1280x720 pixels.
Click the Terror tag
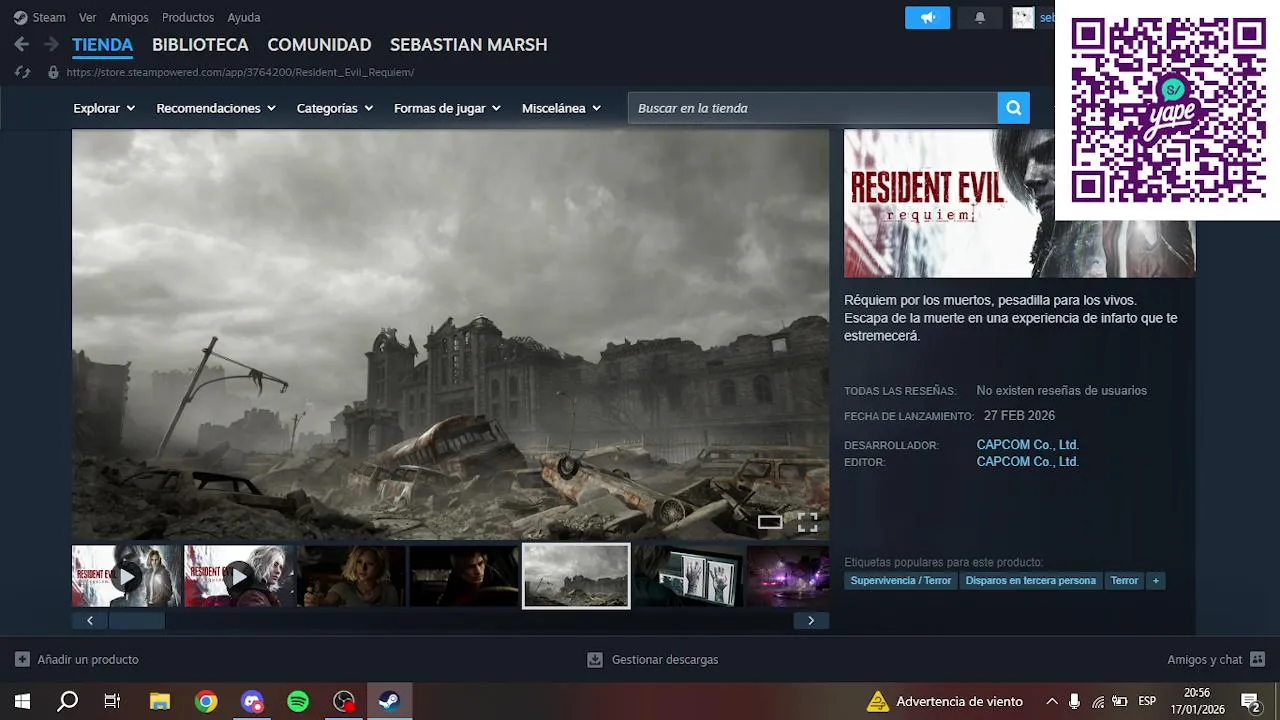coord(1124,581)
